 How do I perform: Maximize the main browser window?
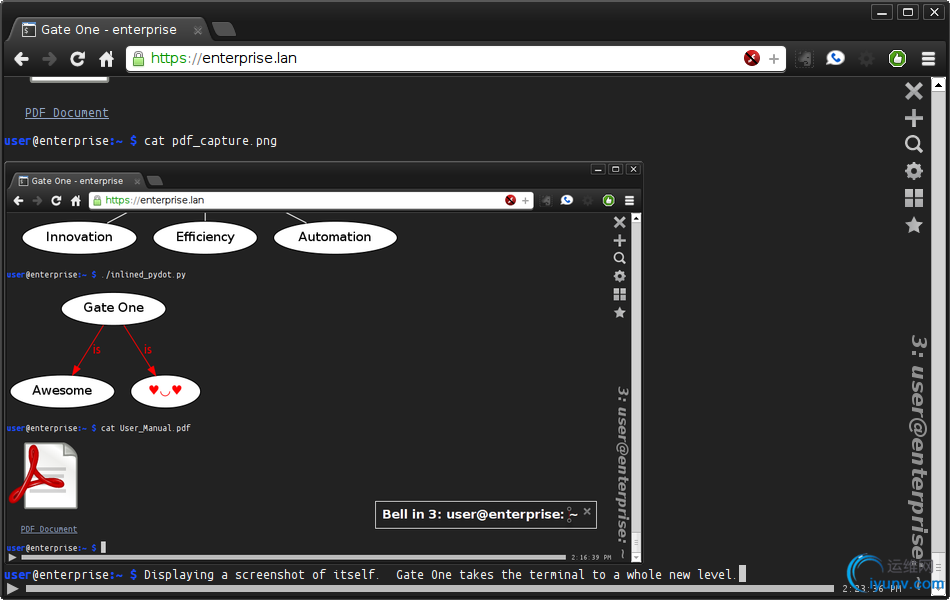[908, 12]
